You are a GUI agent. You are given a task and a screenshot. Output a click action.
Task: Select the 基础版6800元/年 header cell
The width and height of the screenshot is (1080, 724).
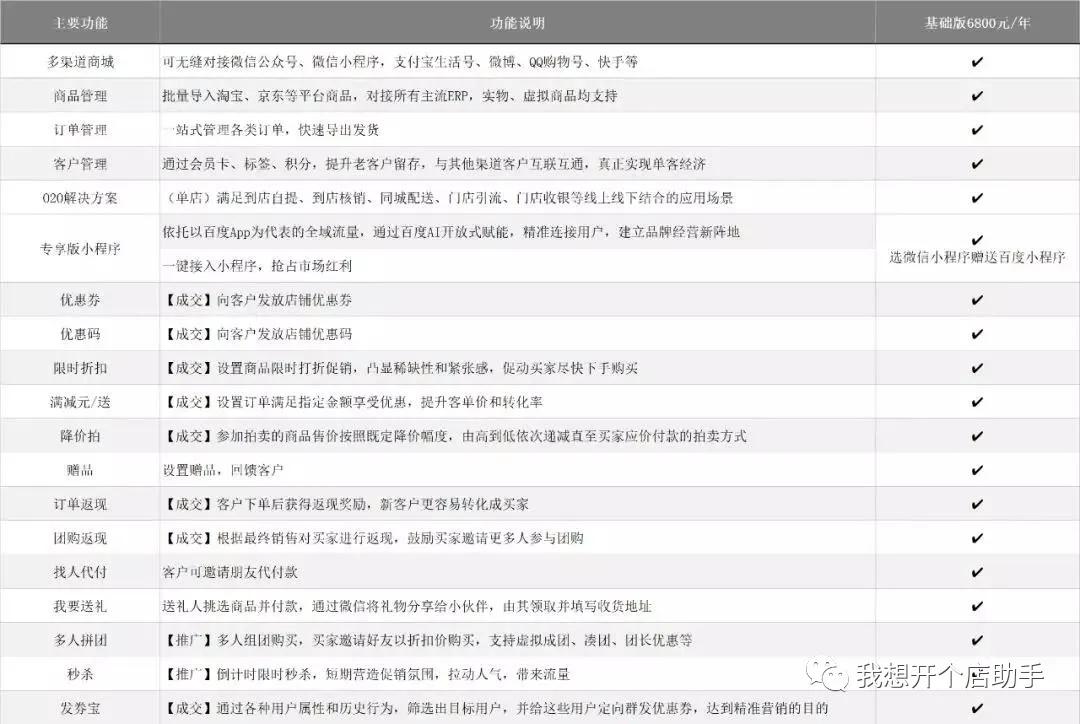[x=977, y=21]
